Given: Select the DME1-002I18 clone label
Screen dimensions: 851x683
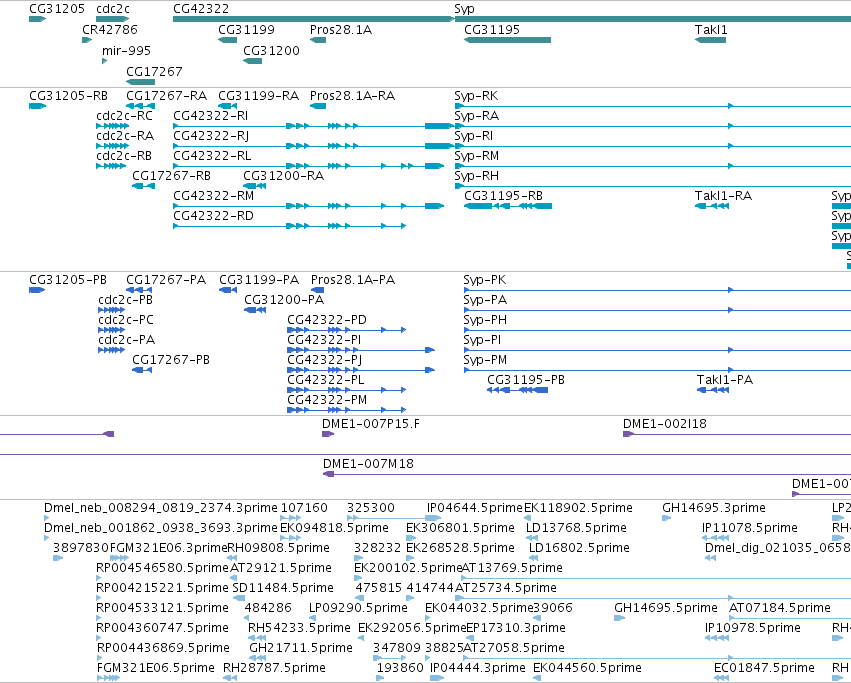Looking at the screenshot, I should click(x=665, y=424).
